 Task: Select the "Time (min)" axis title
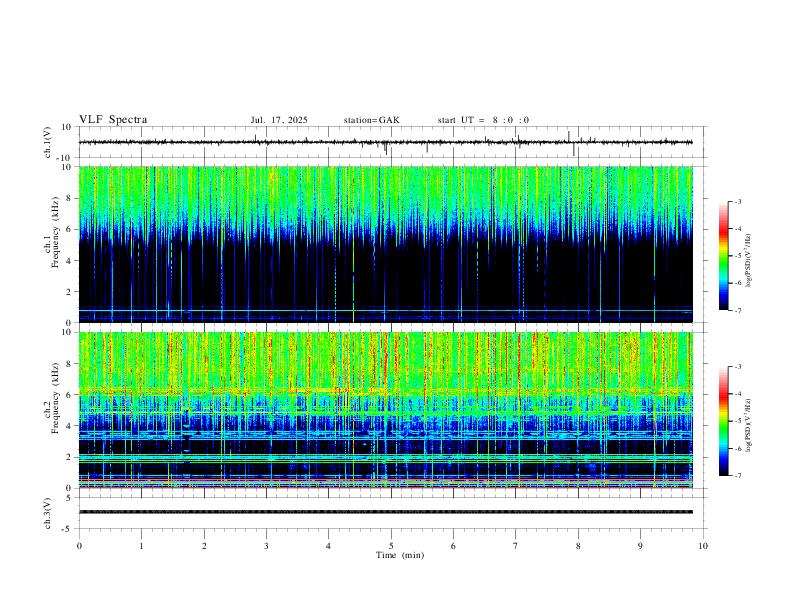click(400, 555)
